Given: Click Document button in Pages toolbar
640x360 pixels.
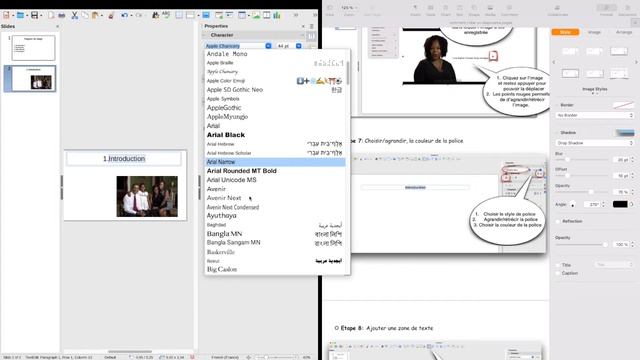Looking at the screenshot, I should click(627, 10).
